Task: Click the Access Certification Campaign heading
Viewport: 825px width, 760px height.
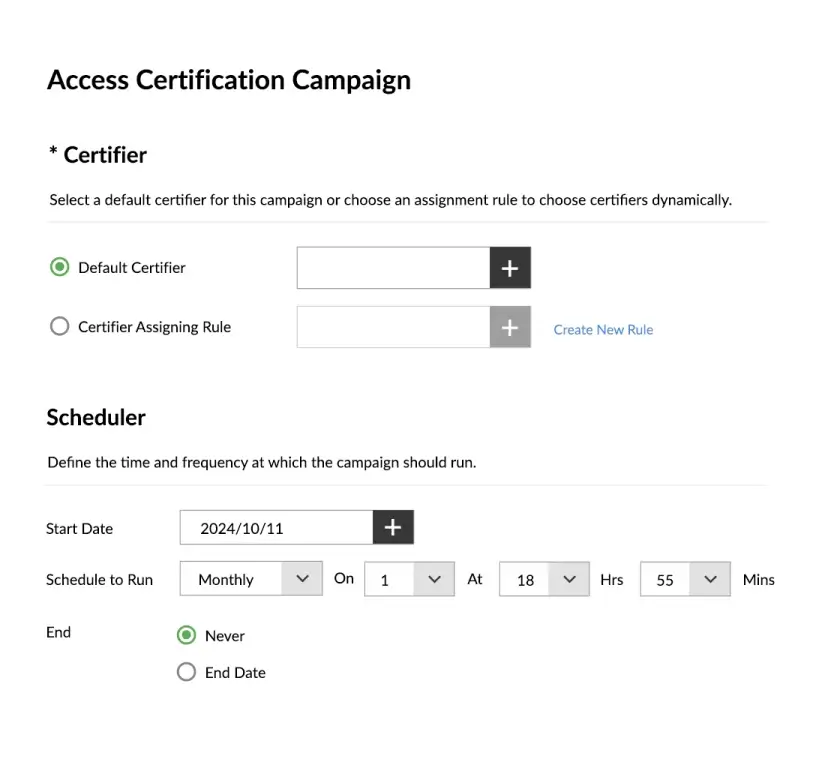Action: (x=228, y=80)
